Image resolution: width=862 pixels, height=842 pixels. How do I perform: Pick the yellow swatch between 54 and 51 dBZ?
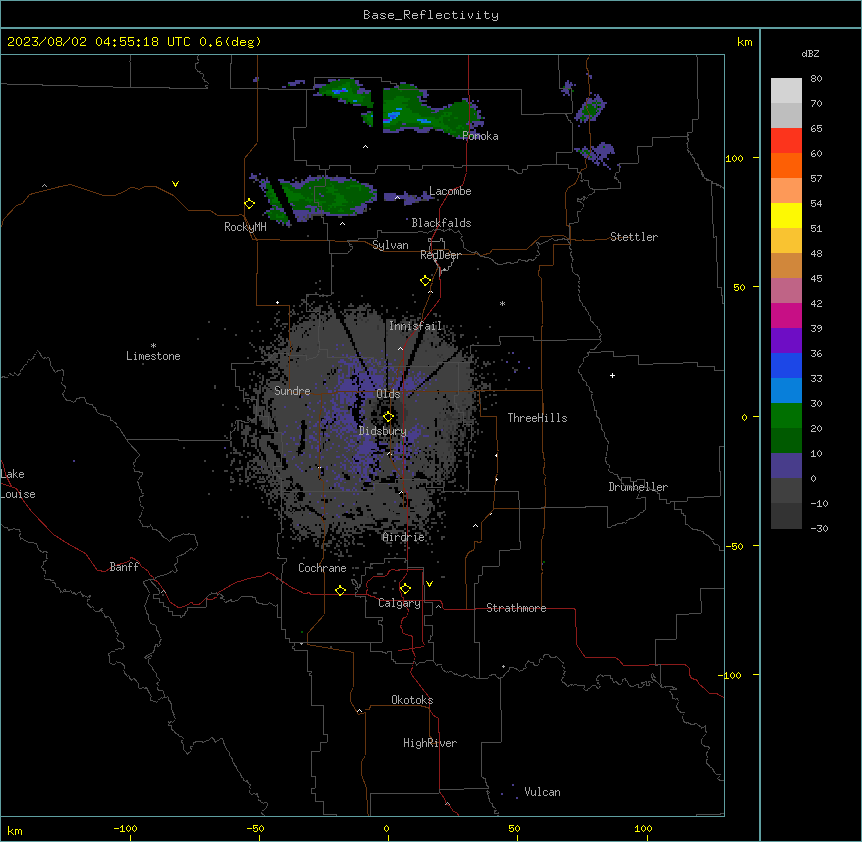tap(786, 215)
